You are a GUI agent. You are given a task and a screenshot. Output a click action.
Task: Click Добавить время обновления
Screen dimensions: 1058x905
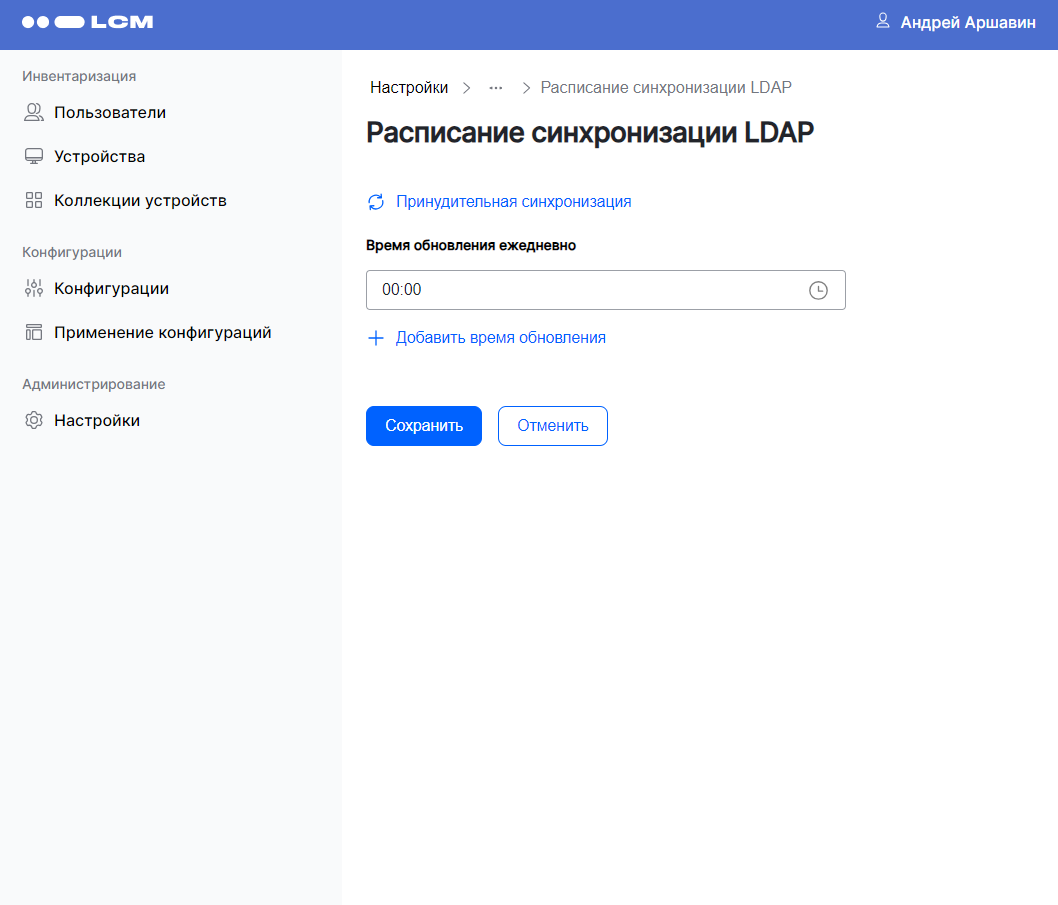[x=501, y=338]
